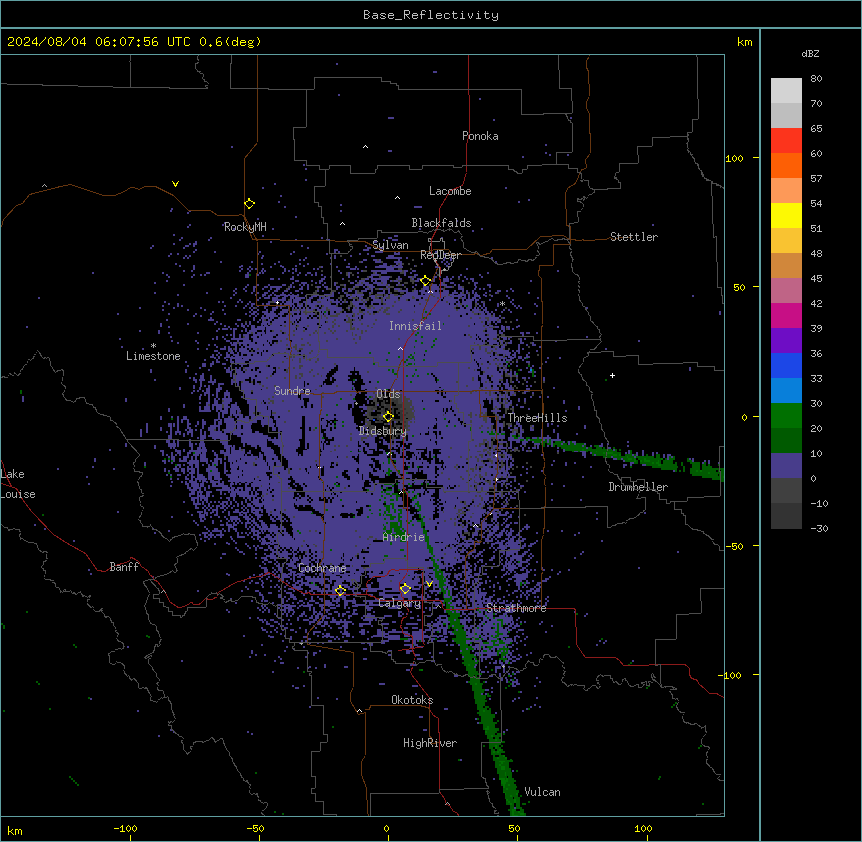This screenshot has height=842, width=862.
Task: Select the Blackfalds label
Action: point(441,223)
